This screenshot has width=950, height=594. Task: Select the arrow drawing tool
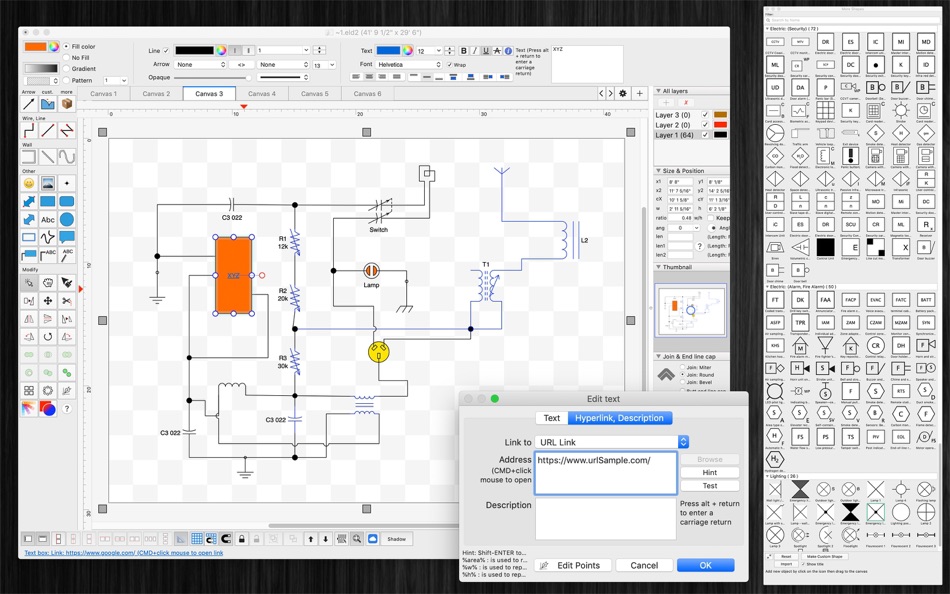click(28, 104)
